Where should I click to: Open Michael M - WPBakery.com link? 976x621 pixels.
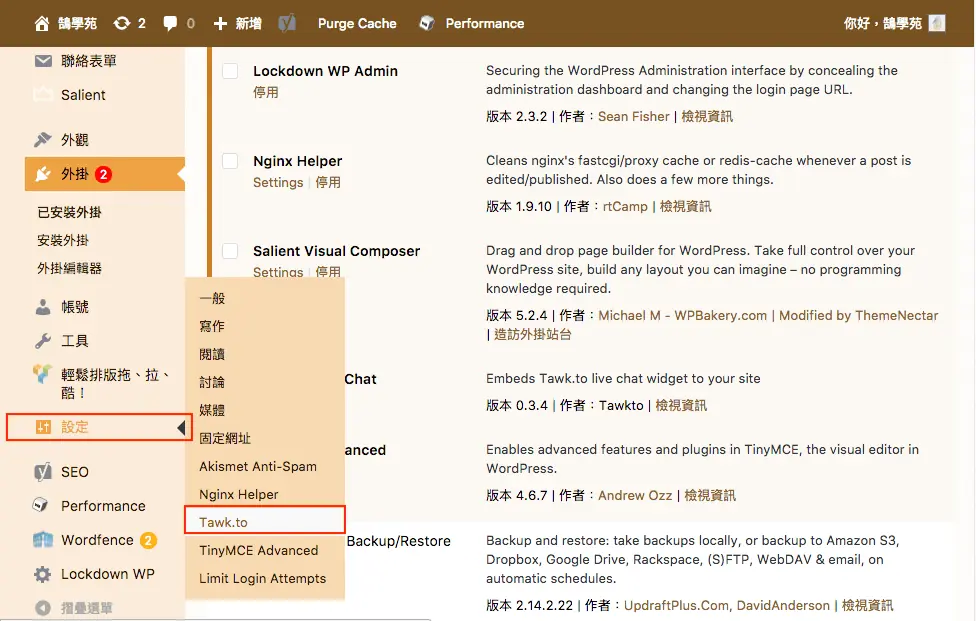tap(683, 315)
